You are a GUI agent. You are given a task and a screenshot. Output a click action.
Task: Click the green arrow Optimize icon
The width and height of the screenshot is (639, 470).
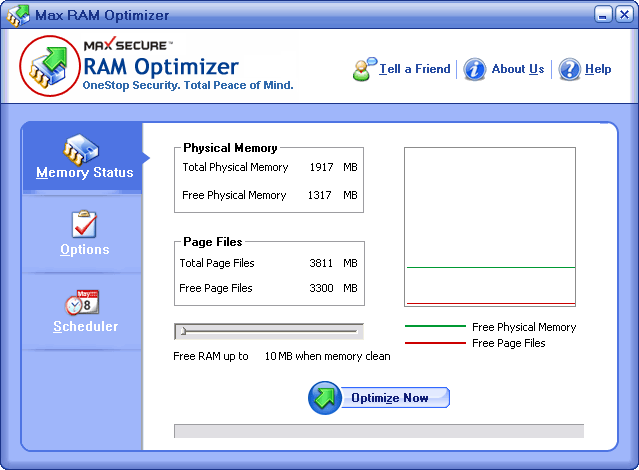click(325, 398)
